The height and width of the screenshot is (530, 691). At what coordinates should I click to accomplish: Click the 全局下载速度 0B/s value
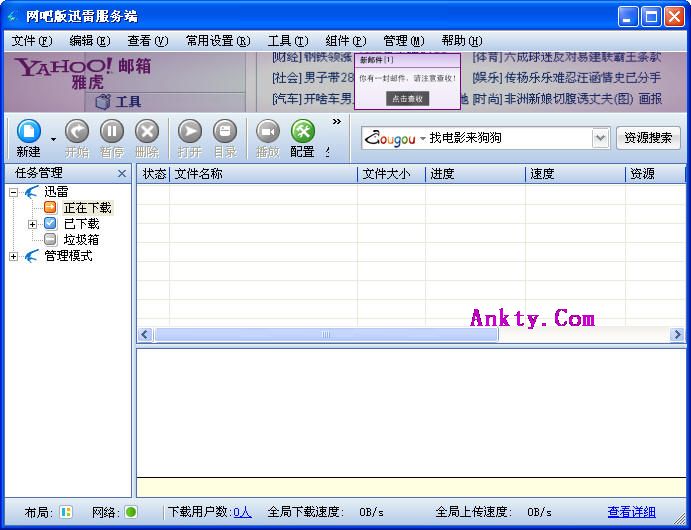point(371,512)
